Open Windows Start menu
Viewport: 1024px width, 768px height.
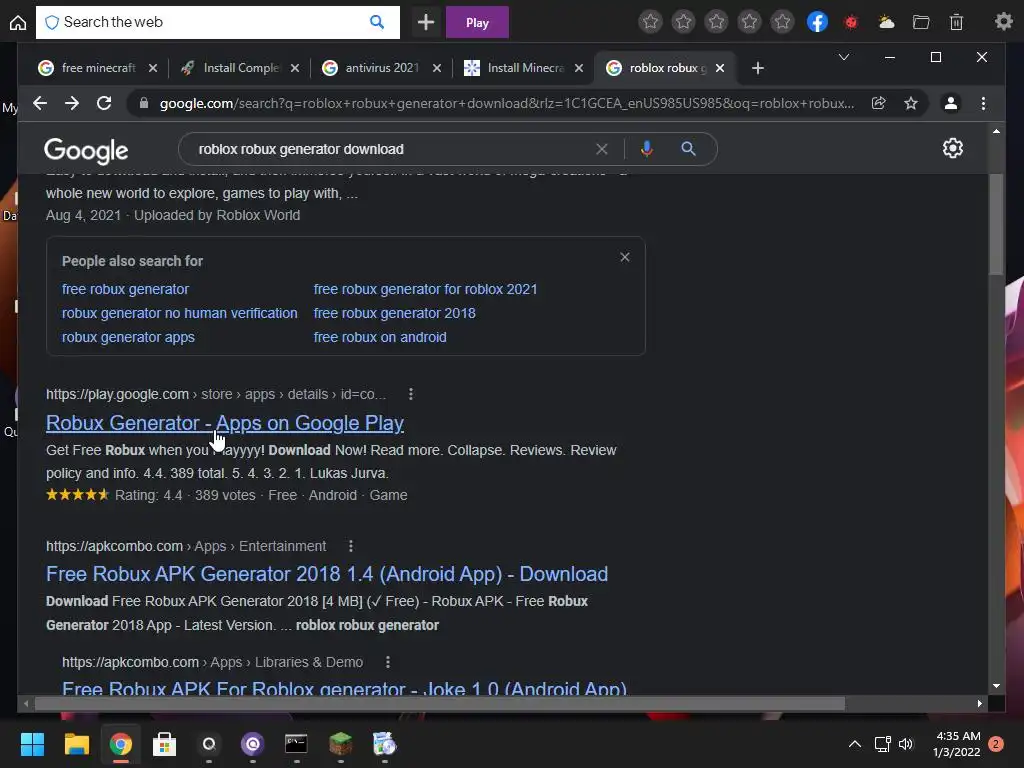point(32,744)
